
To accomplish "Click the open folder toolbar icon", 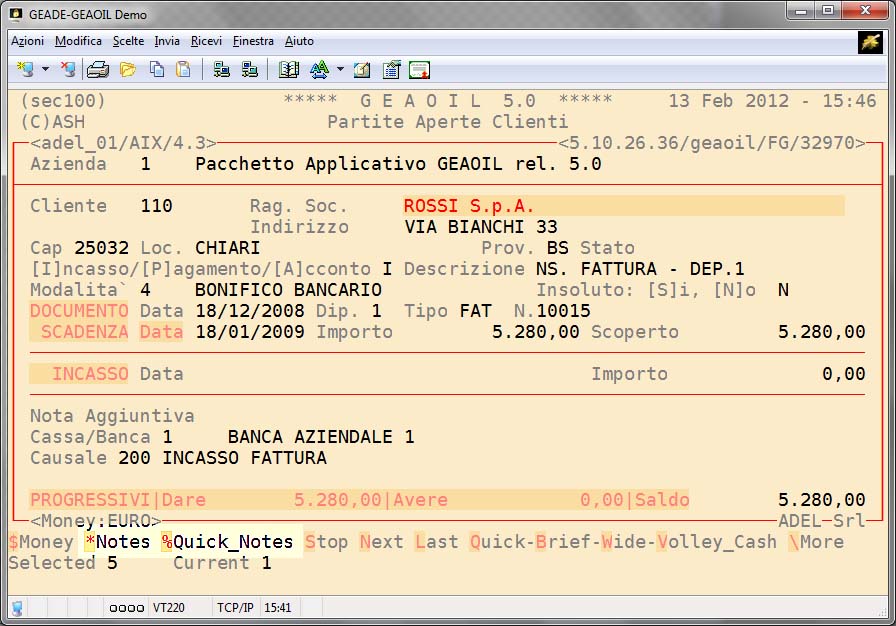I will (128, 70).
